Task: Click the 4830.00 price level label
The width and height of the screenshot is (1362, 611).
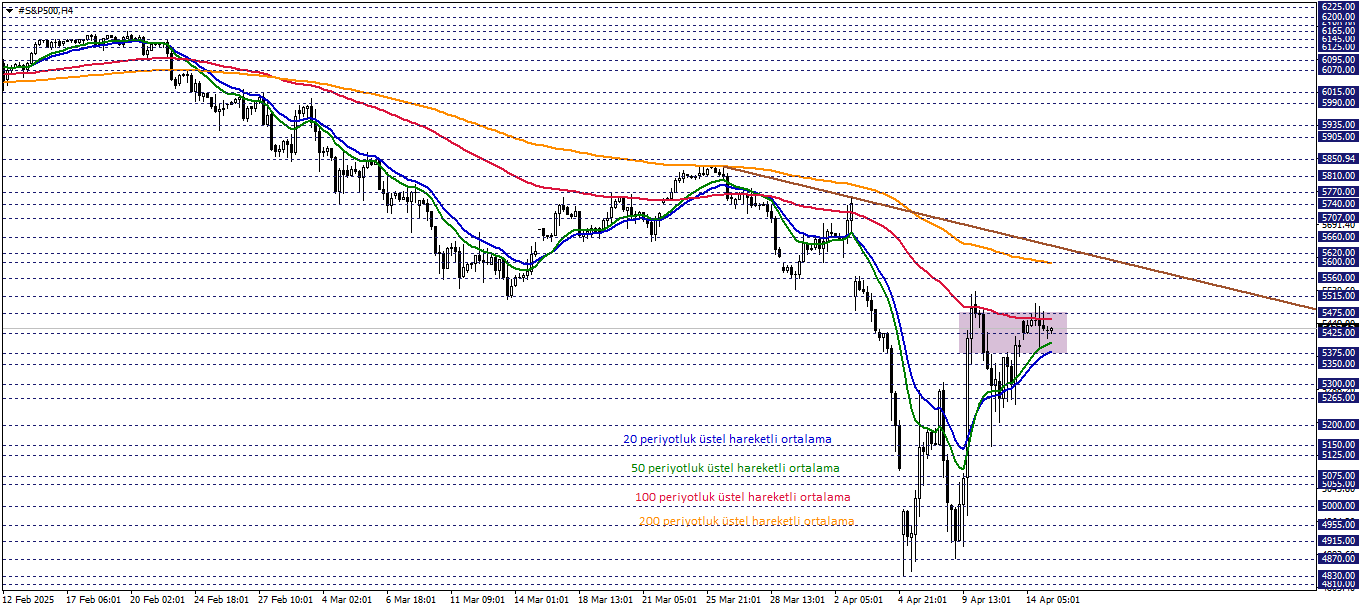Action: pyautogui.click(x=1338, y=576)
